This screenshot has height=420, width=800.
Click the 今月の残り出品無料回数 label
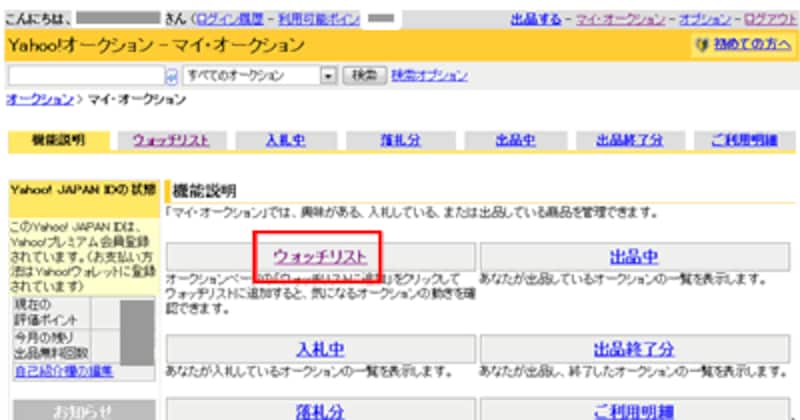(x=51, y=345)
